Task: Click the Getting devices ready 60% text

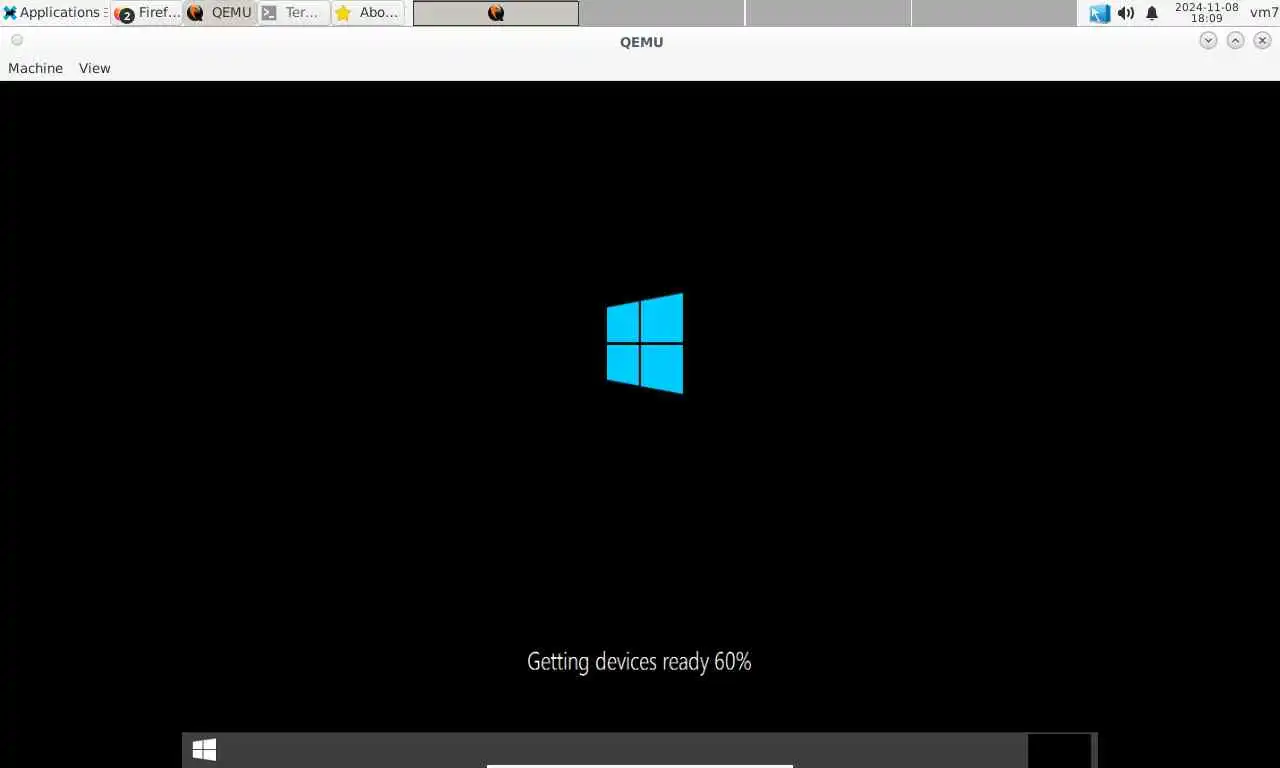Action: click(x=639, y=661)
